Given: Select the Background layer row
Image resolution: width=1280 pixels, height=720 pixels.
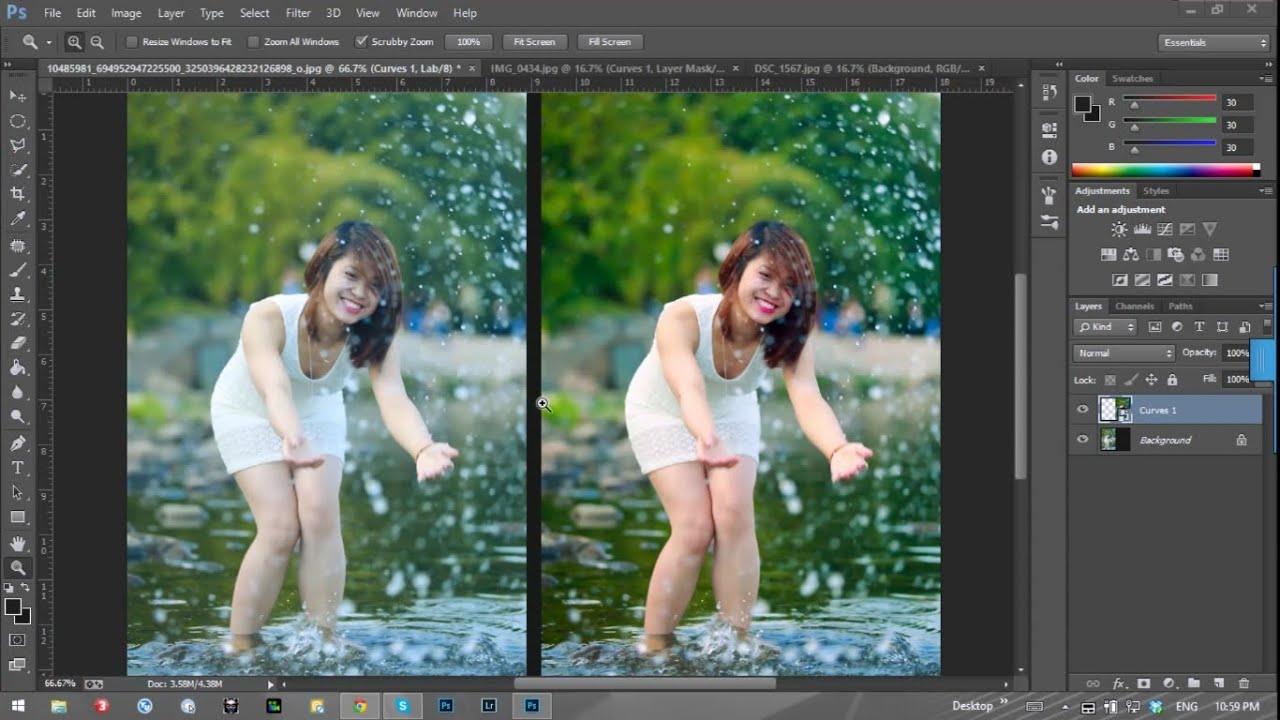Looking at the screenshot, I should click(x=1165, y=440).
